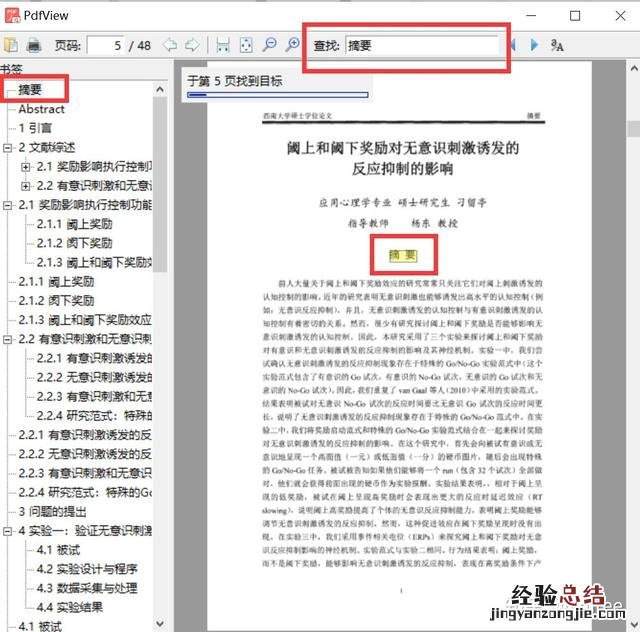Find next match arrow
Viewport: 640px width, 632px height.
[534, 45]
